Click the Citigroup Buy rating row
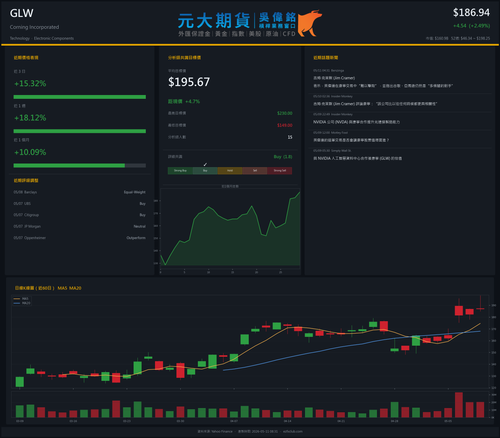500x438 pixels. (x=80, y=215)
